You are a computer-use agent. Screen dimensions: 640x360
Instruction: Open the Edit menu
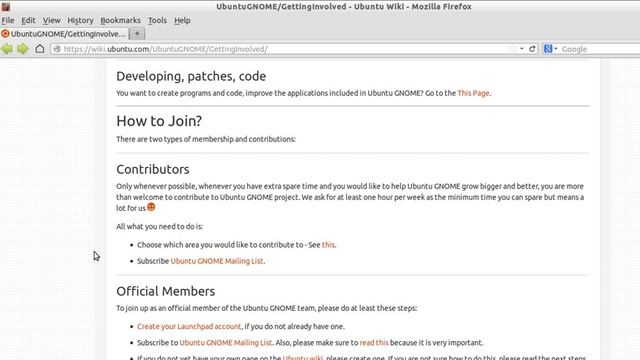28,20
